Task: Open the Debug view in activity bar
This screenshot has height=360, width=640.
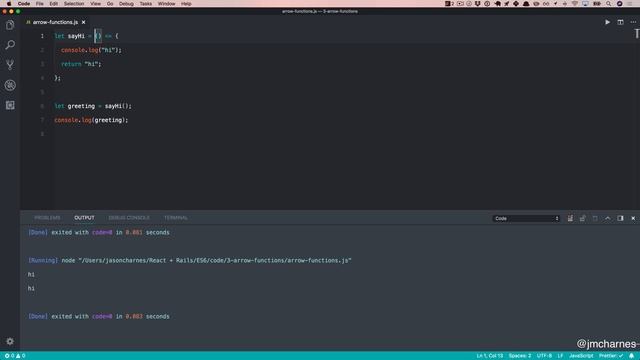Action: (10, 85)
